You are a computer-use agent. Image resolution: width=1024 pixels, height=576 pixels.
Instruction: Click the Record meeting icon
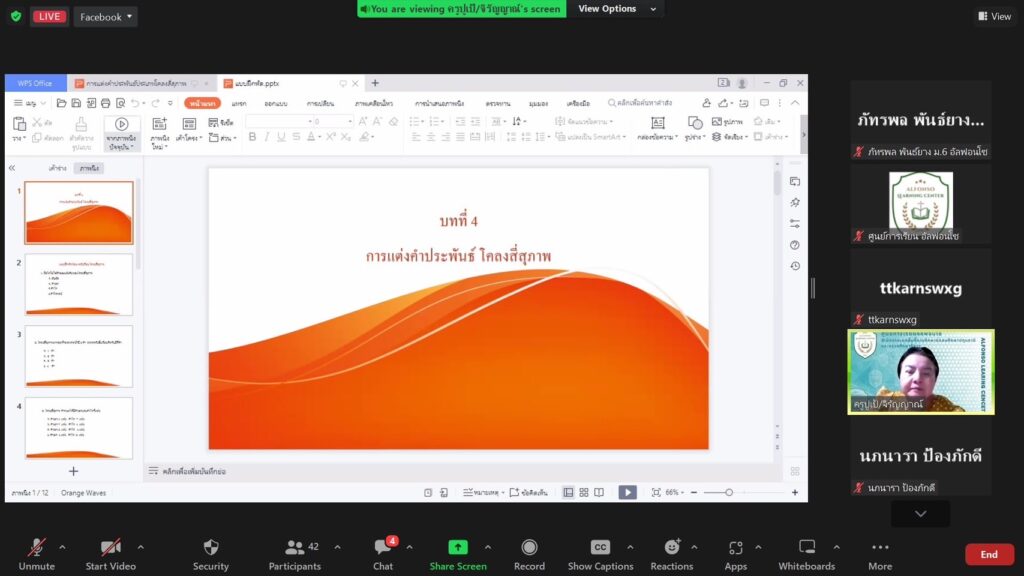(x=529, y=548)
